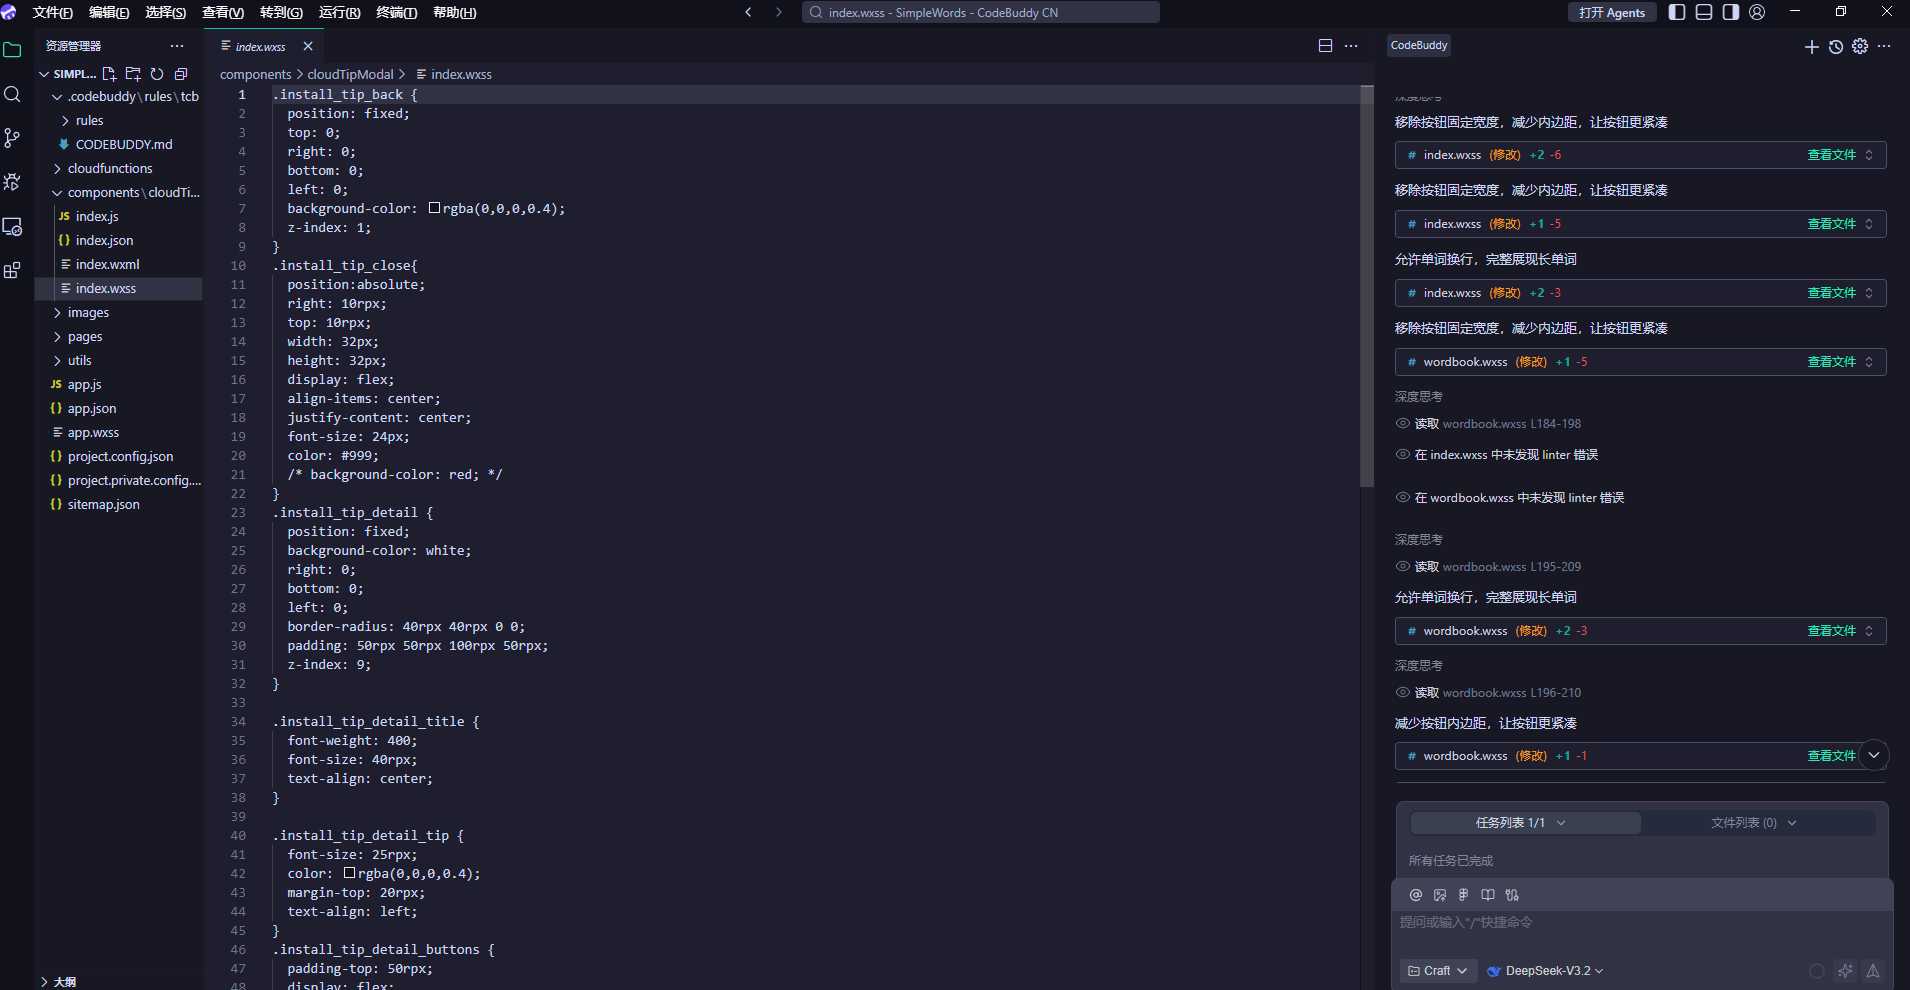The width and height of the screenshot is (1910, 990).
Task: Open the Extensions view in activity bar
Action: click(12, 271)
